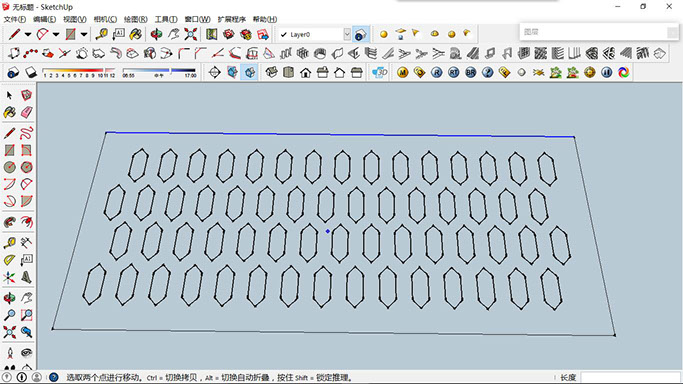
Task: Select the Orbit tool in left toolbar
Action: coord(10,298)
